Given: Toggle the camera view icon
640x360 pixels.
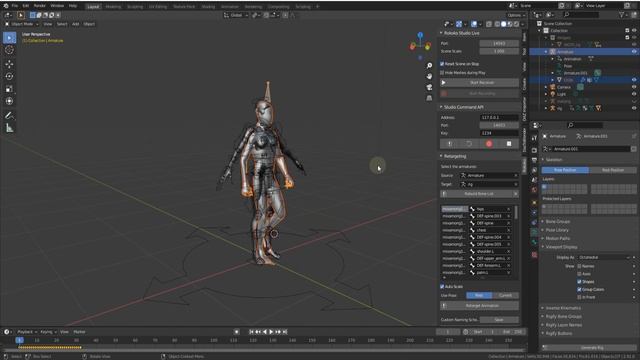Looking at the screenshot, I should (429, 87).
